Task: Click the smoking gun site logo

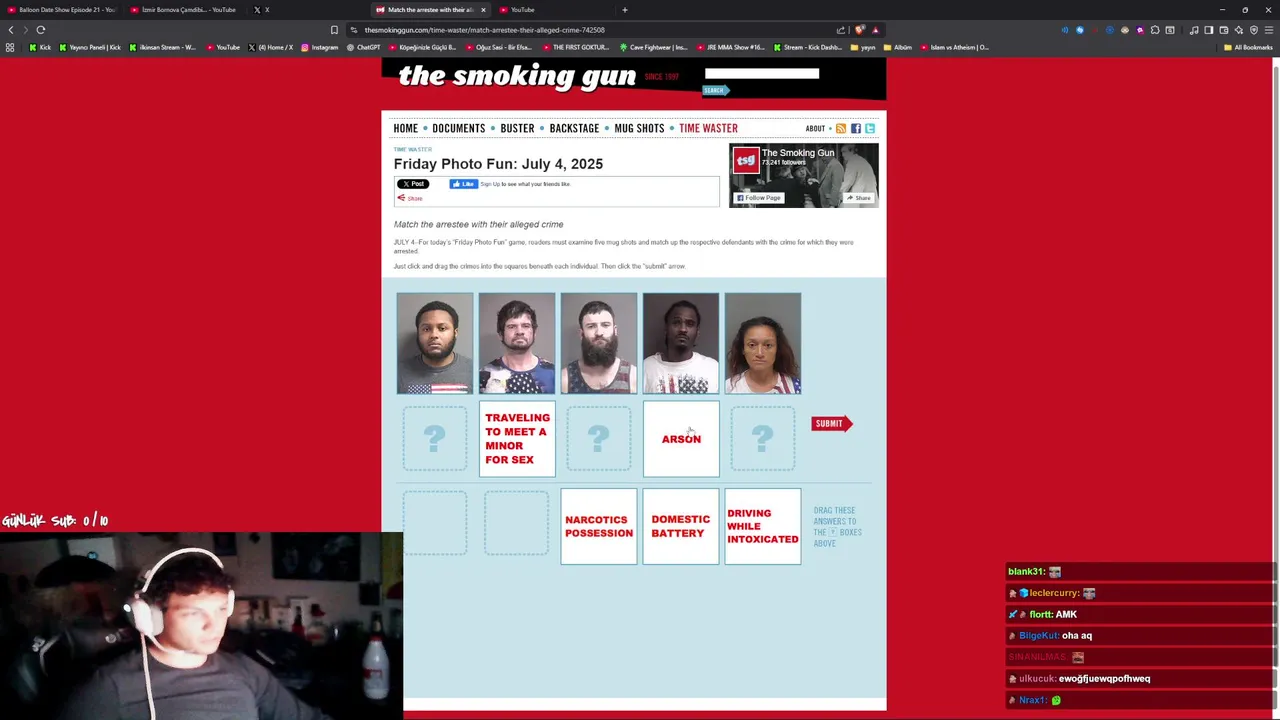Action: click(x=517, y=77)
